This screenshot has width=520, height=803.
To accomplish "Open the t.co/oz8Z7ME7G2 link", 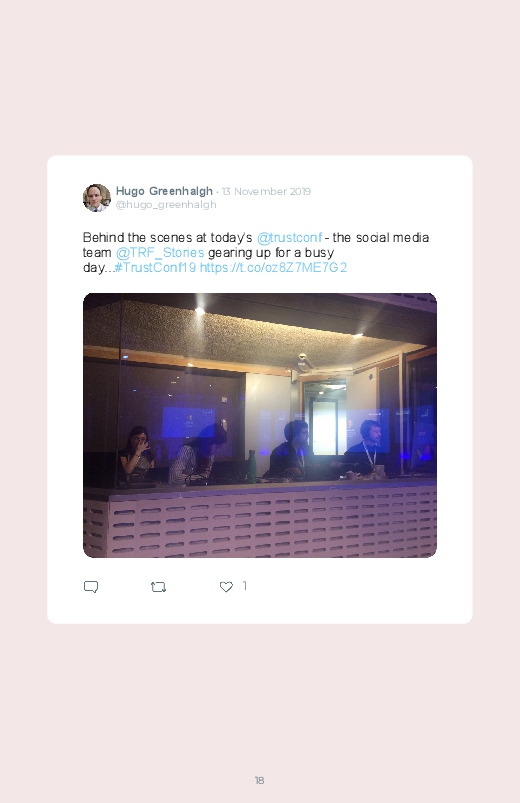I will tap(273, 267).
